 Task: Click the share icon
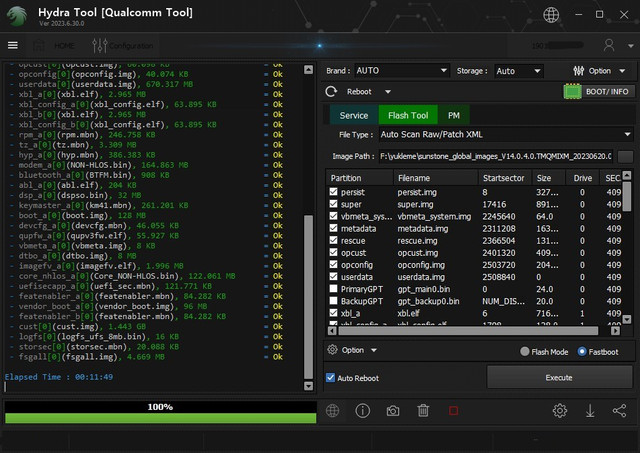619,411
